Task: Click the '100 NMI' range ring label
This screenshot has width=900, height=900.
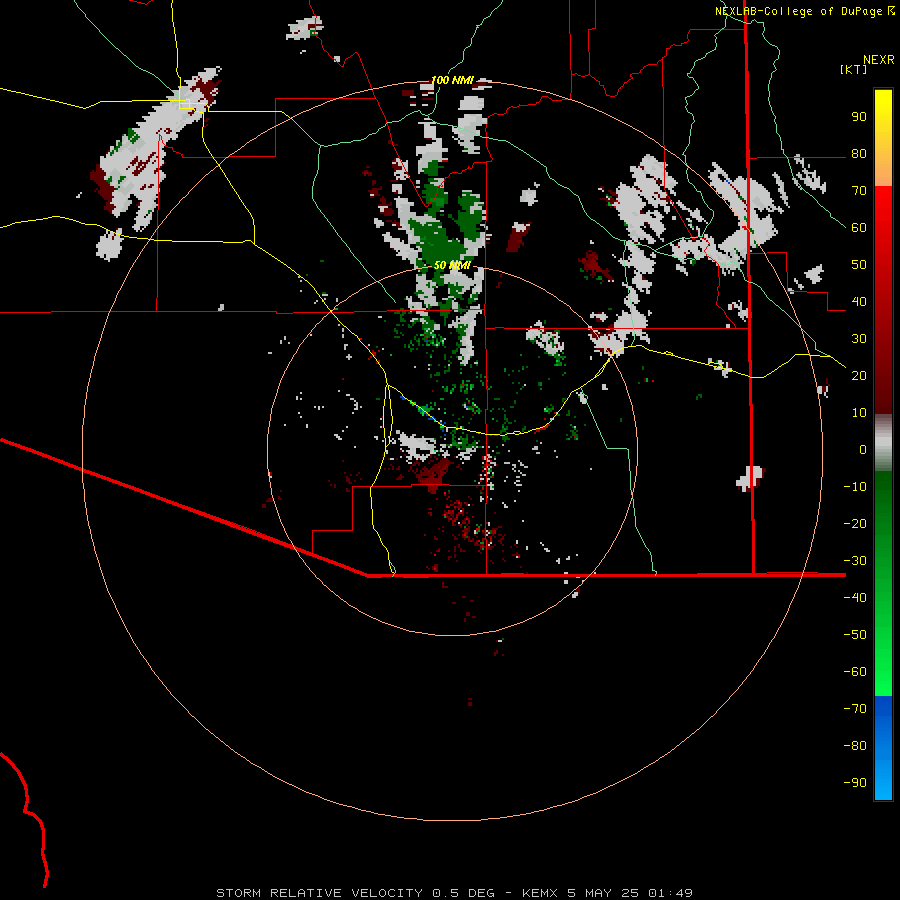Action: [x=452, y=80]
